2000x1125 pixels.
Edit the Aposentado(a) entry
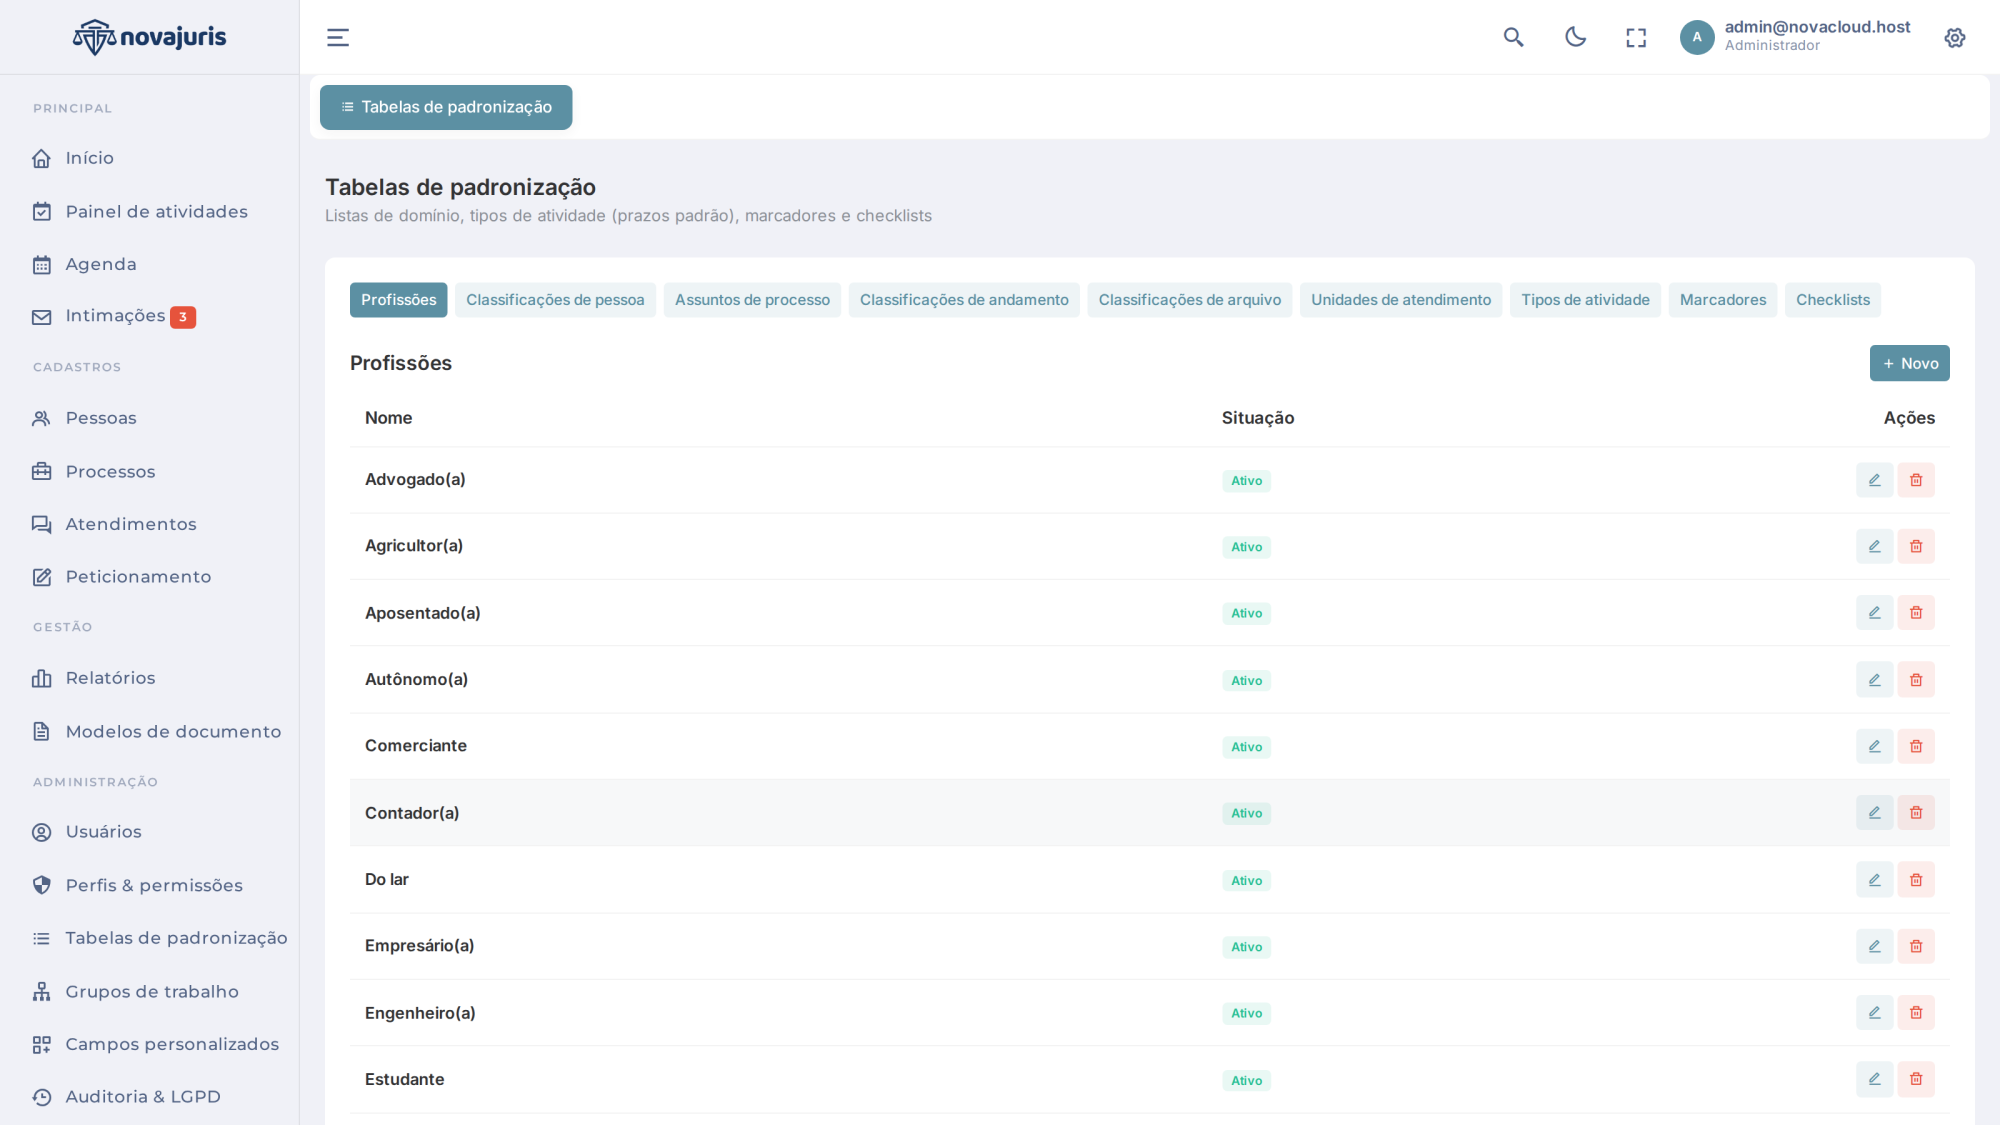(x=1875, y=613)
